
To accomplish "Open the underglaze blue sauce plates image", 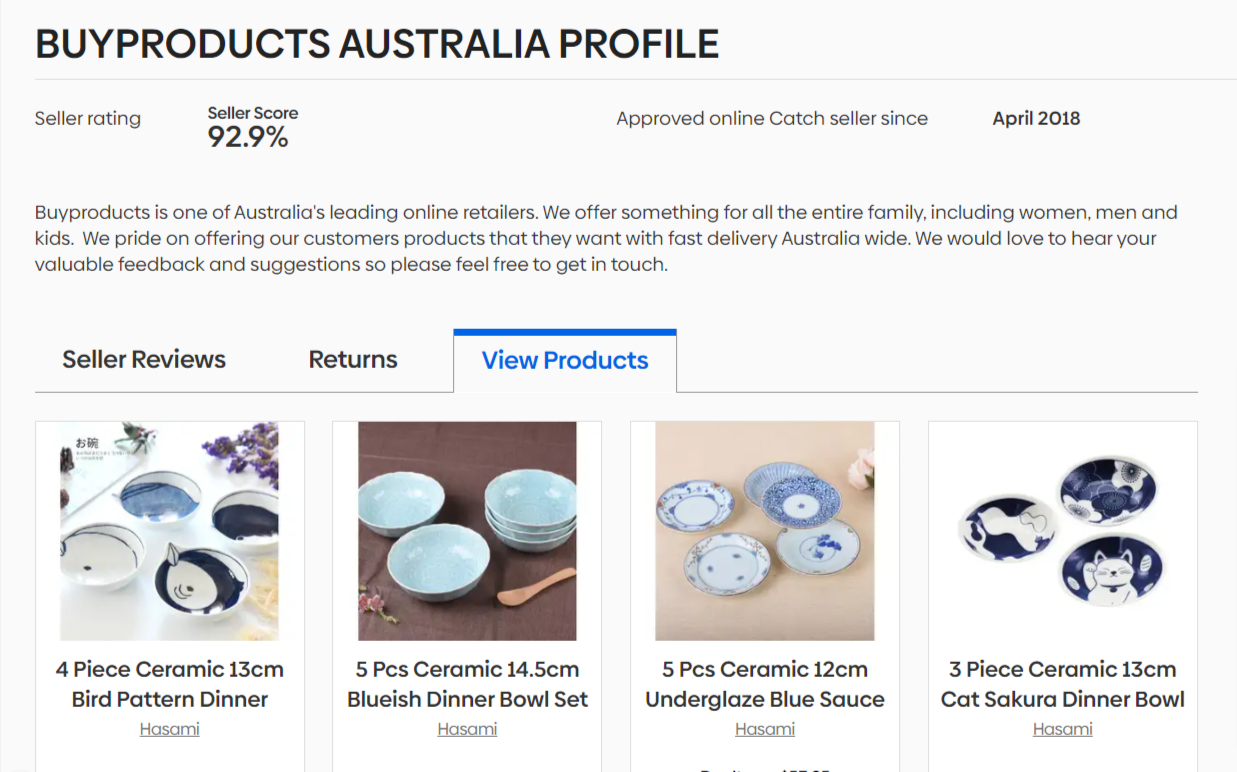I will [765, 531].
